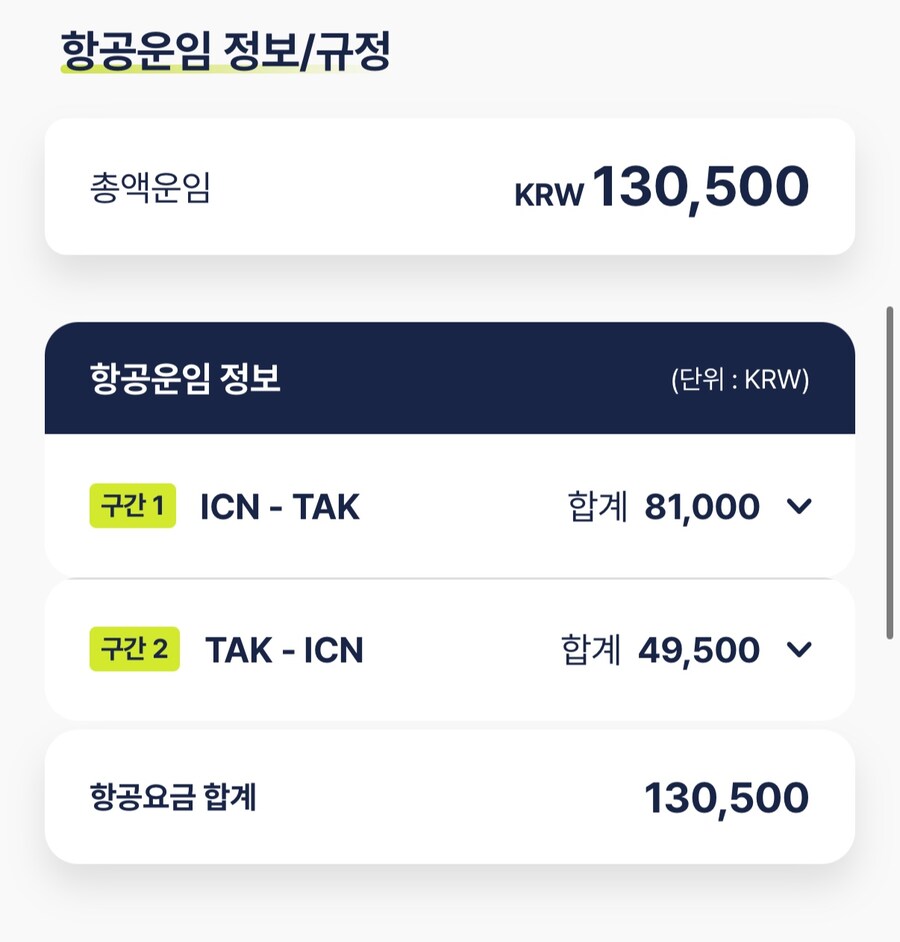900x942 pixels.
Task: Select the 합계 81,000 amount text
Action: click(x=660, y=507)
